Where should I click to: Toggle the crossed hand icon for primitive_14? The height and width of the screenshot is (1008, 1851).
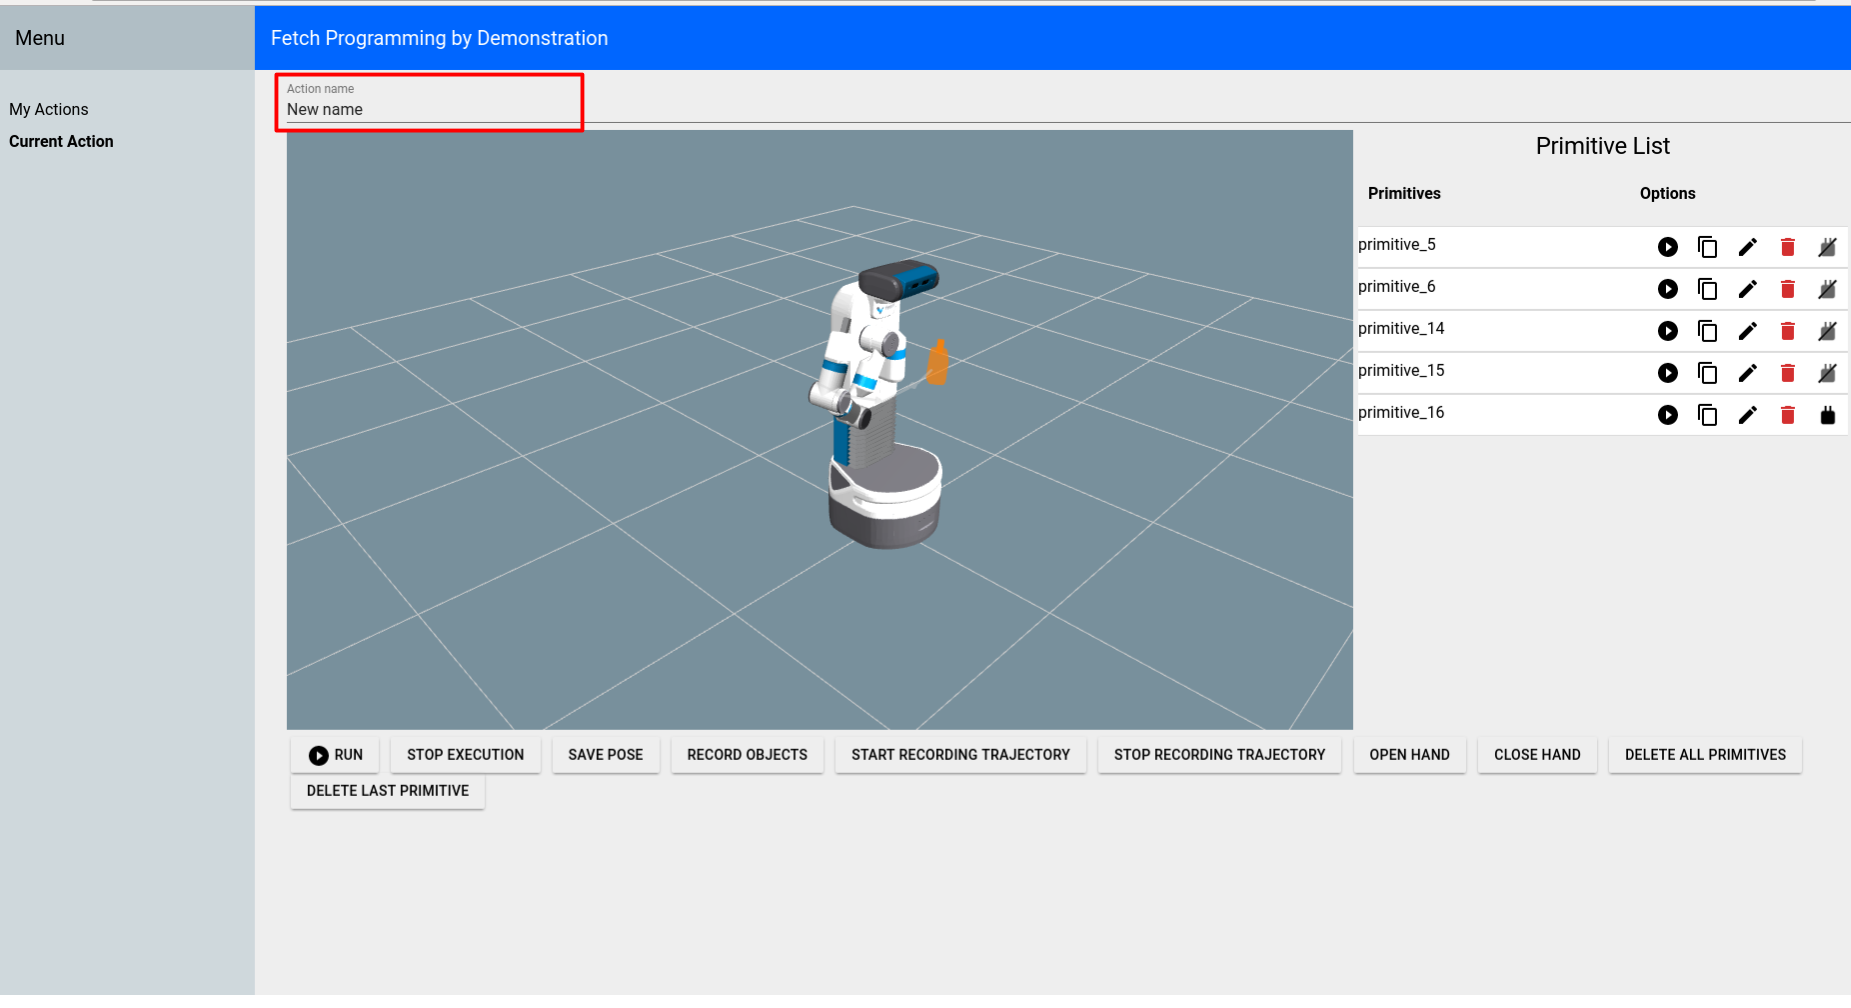click(x=1827, y=331)
